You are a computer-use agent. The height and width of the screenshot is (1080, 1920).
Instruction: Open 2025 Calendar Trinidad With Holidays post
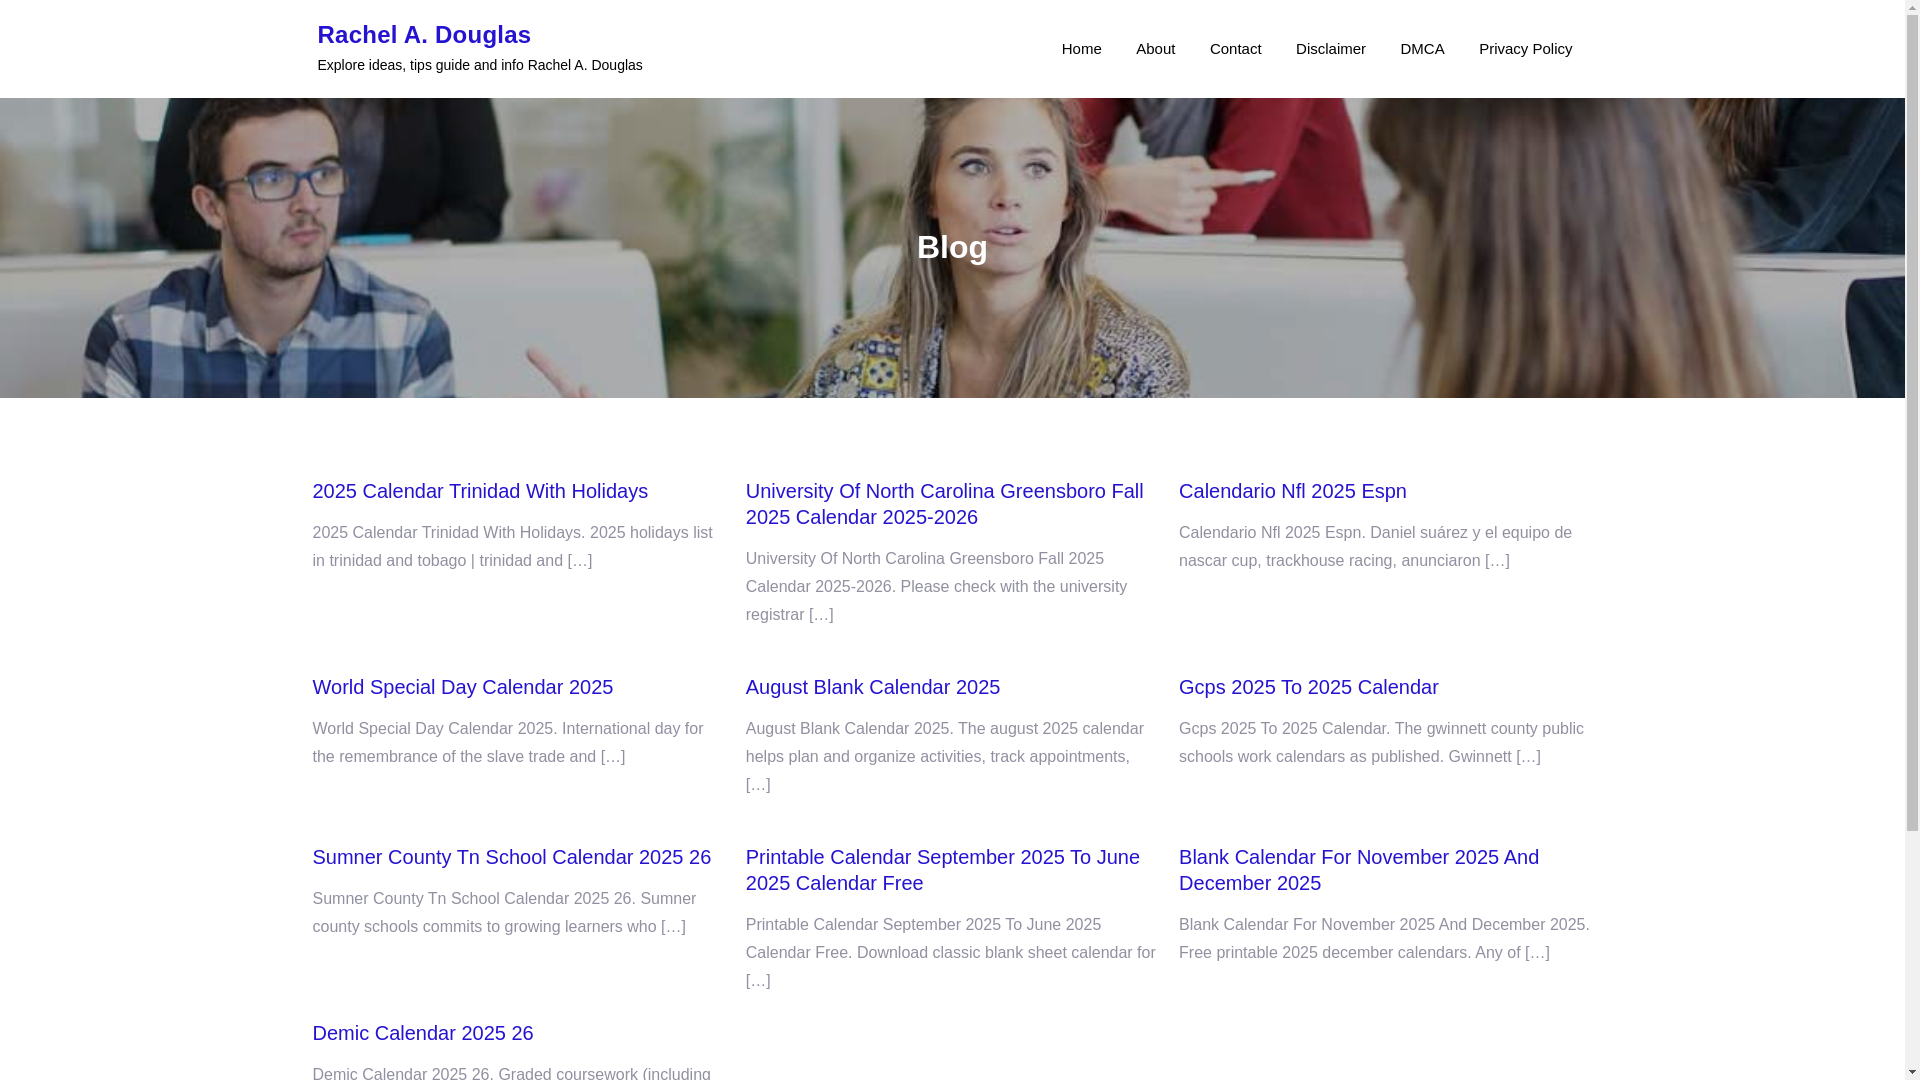[480, 491]
